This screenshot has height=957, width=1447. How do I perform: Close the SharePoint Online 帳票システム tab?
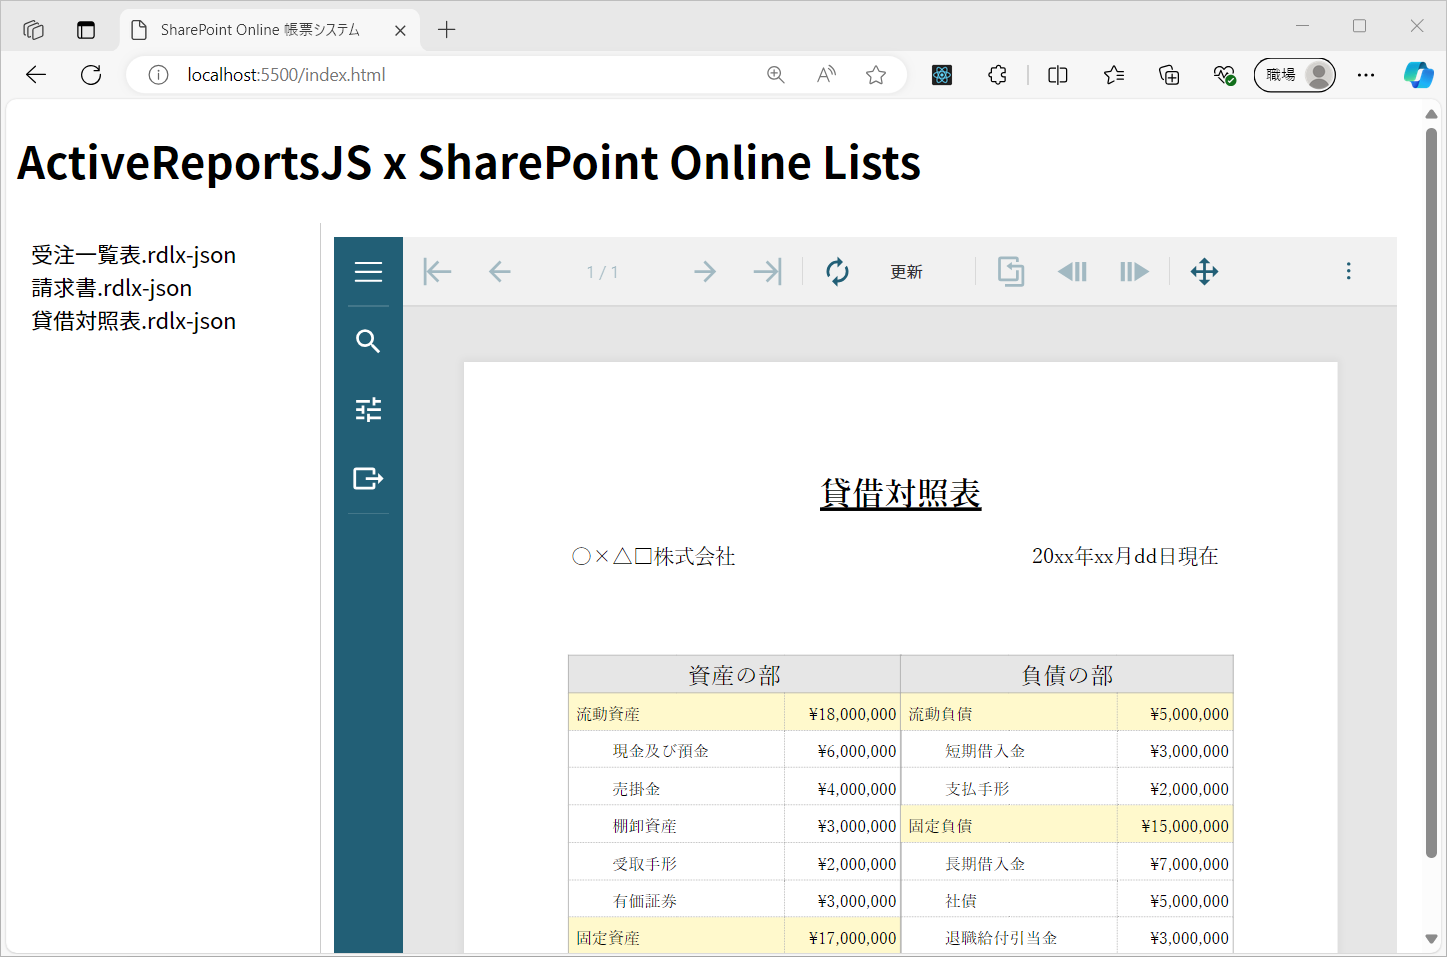[x=400, y=30]
